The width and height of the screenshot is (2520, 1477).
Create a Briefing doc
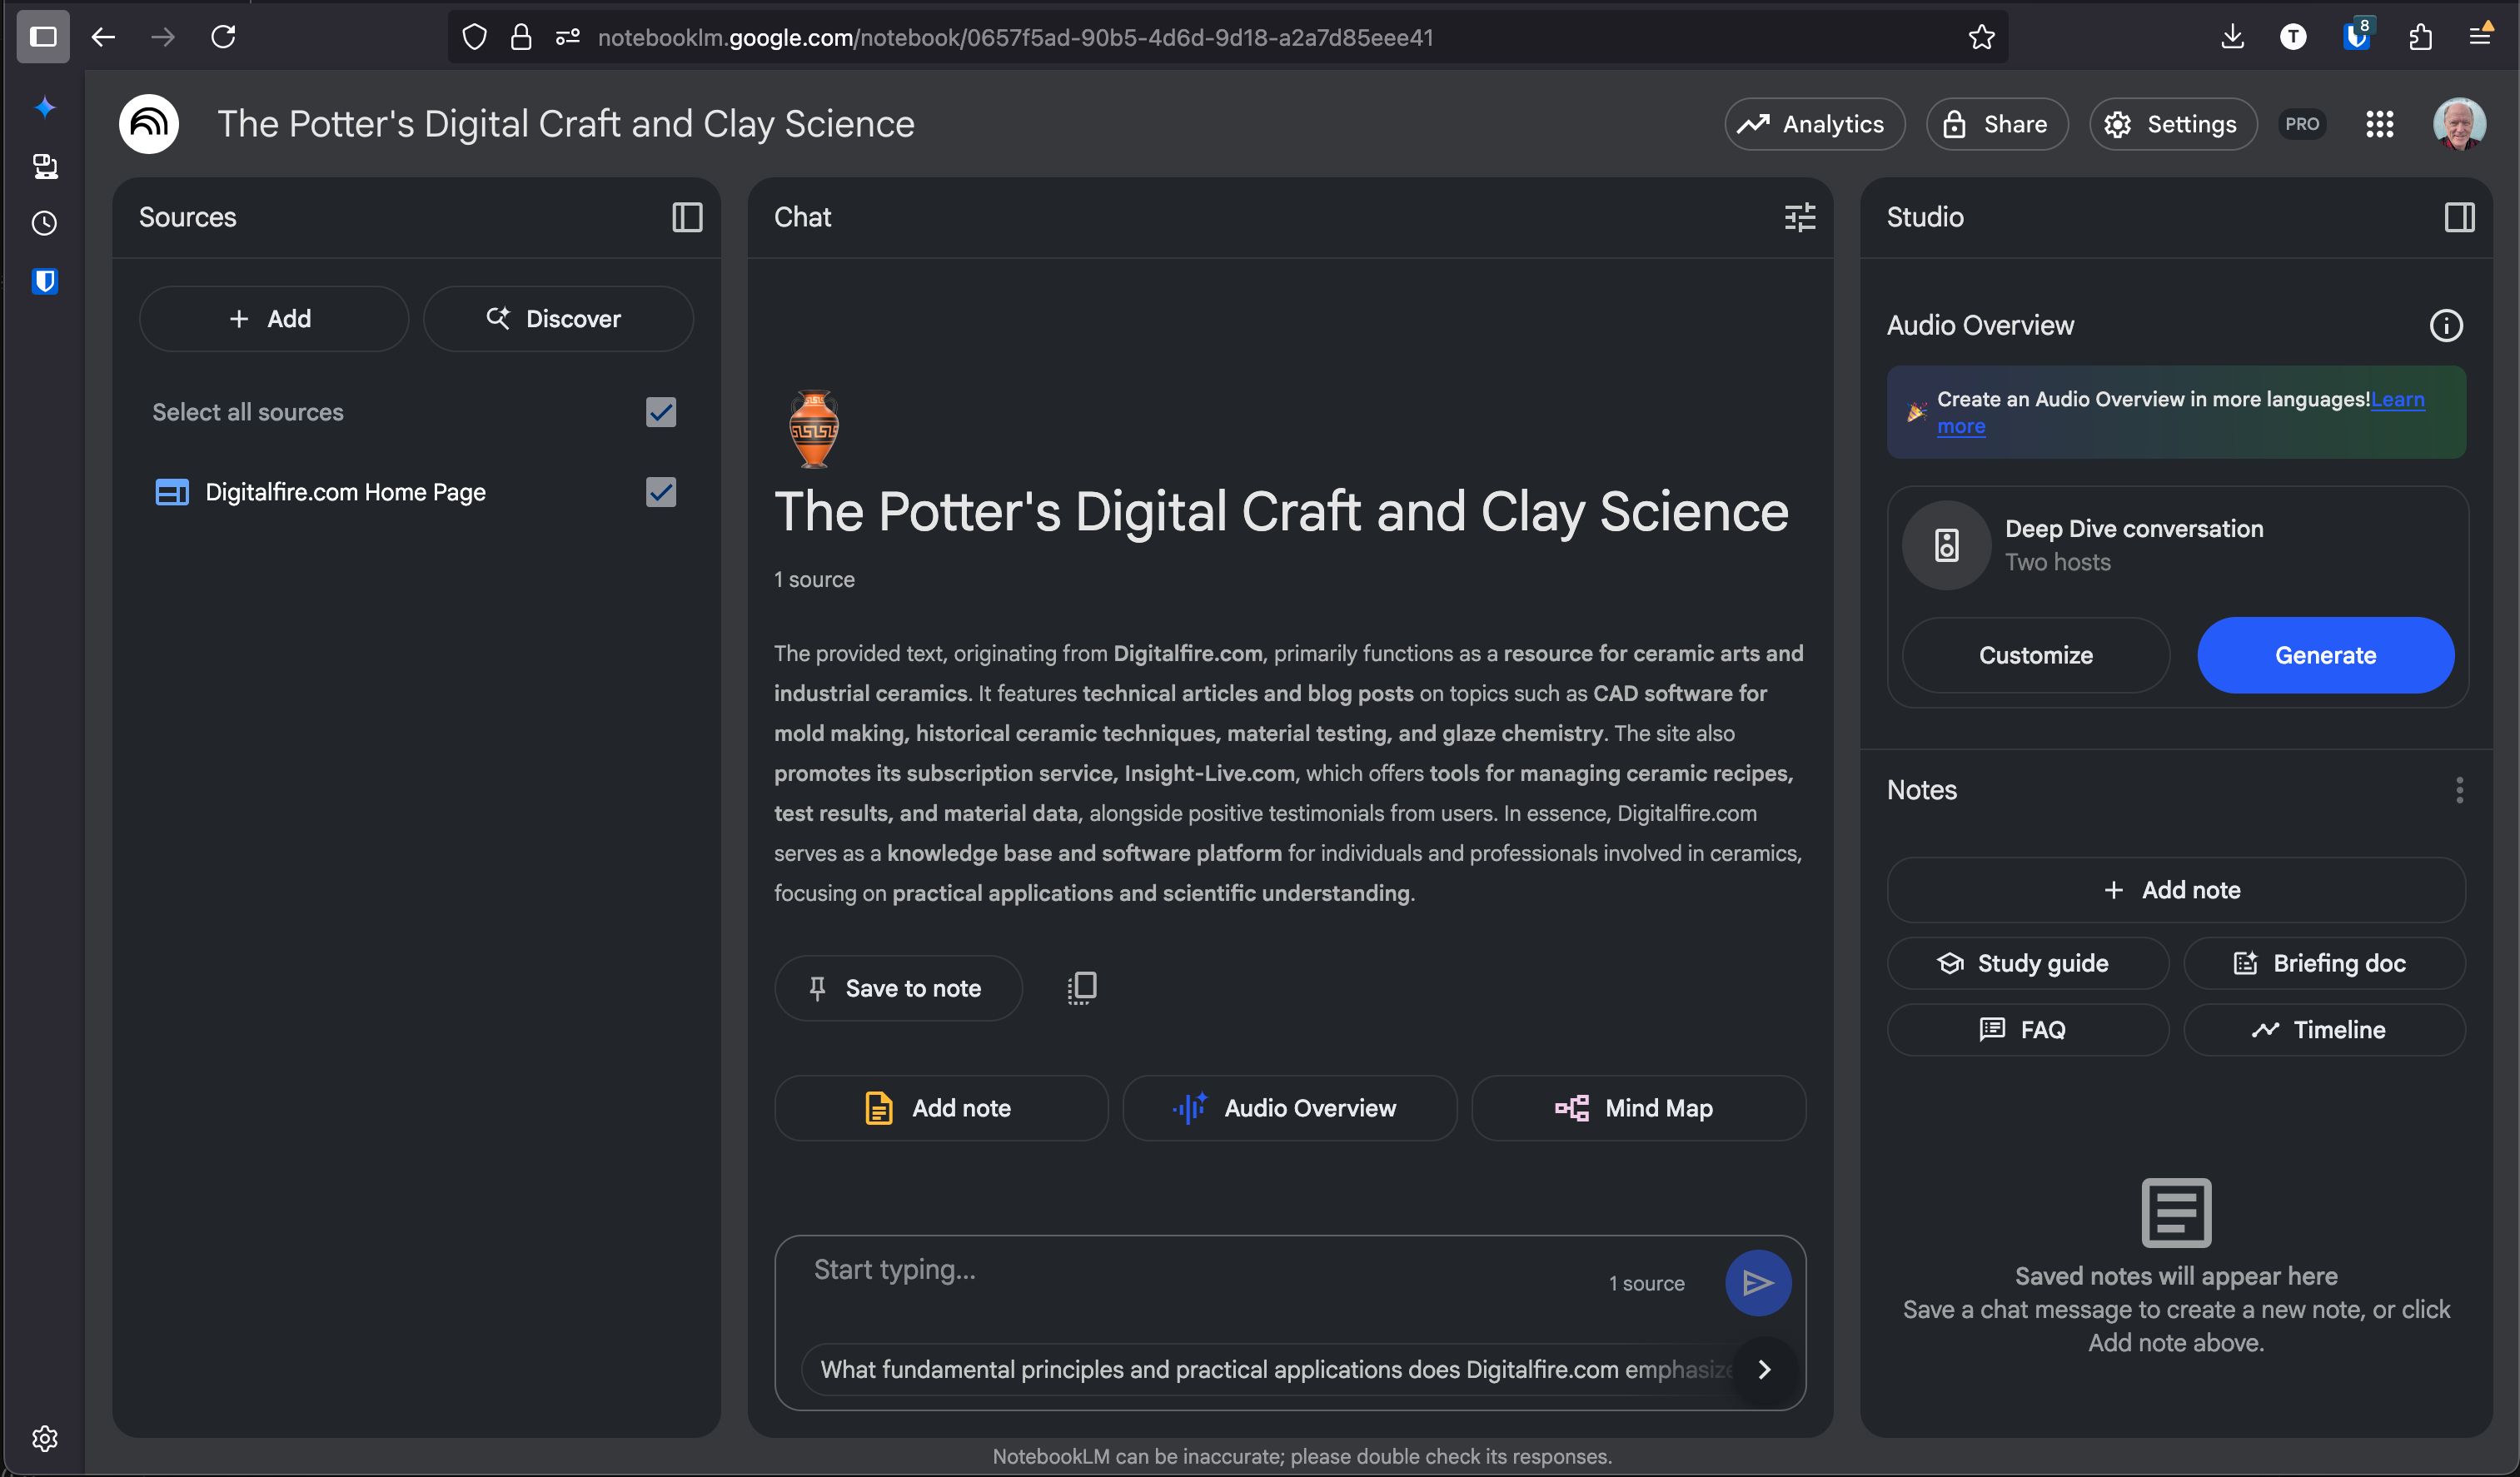pyautogui.click(x=2324, y=963)
